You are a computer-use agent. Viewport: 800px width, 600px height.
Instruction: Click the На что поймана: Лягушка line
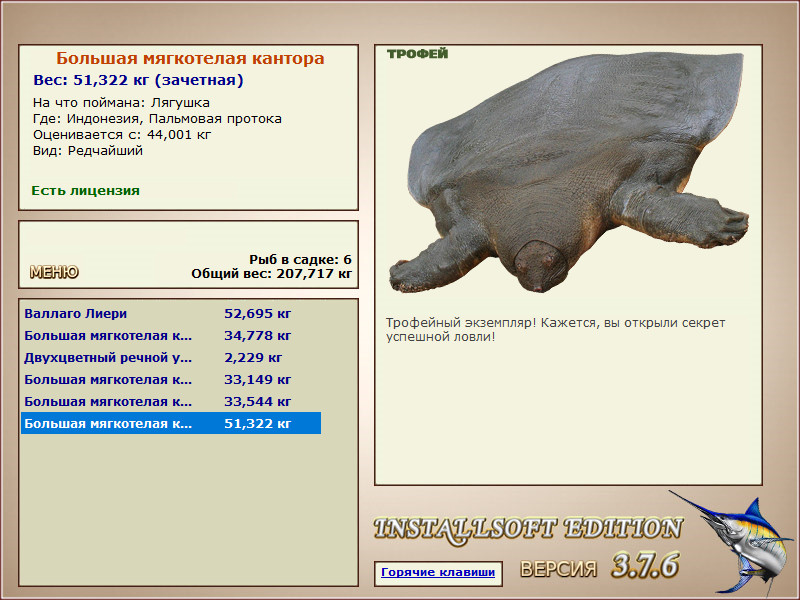pyautogui.click(x=121, y=103)
